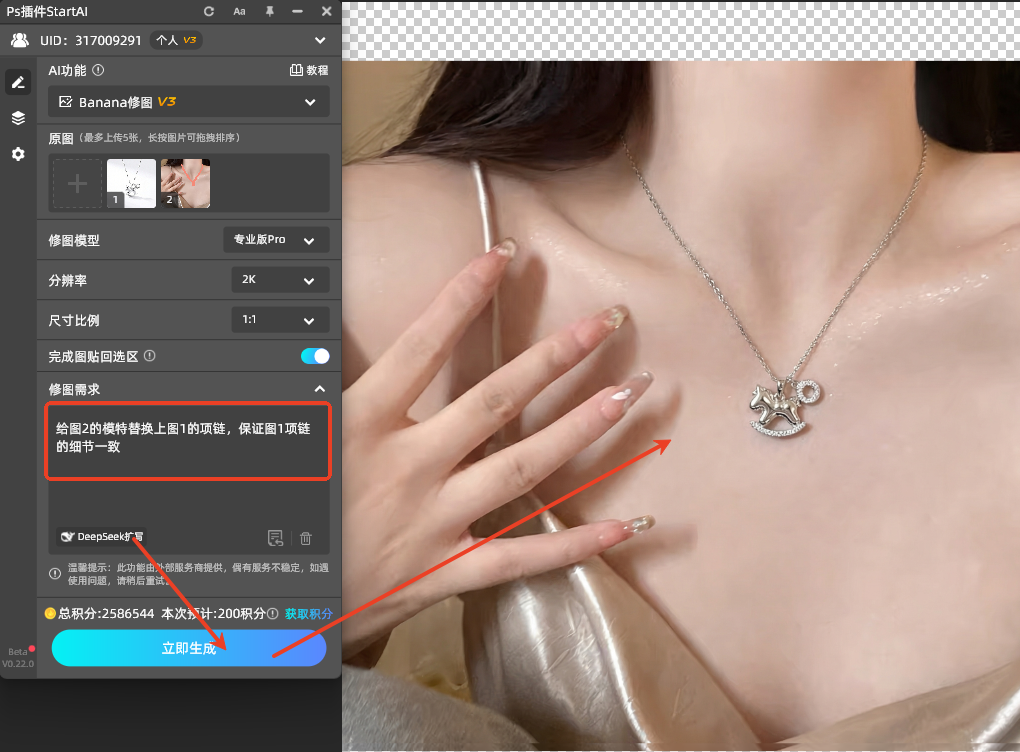The width and height of the screenshot is (1020, 752).
Task: Click the refresh icon in plugin title bar
Action: tap(209, 11)
